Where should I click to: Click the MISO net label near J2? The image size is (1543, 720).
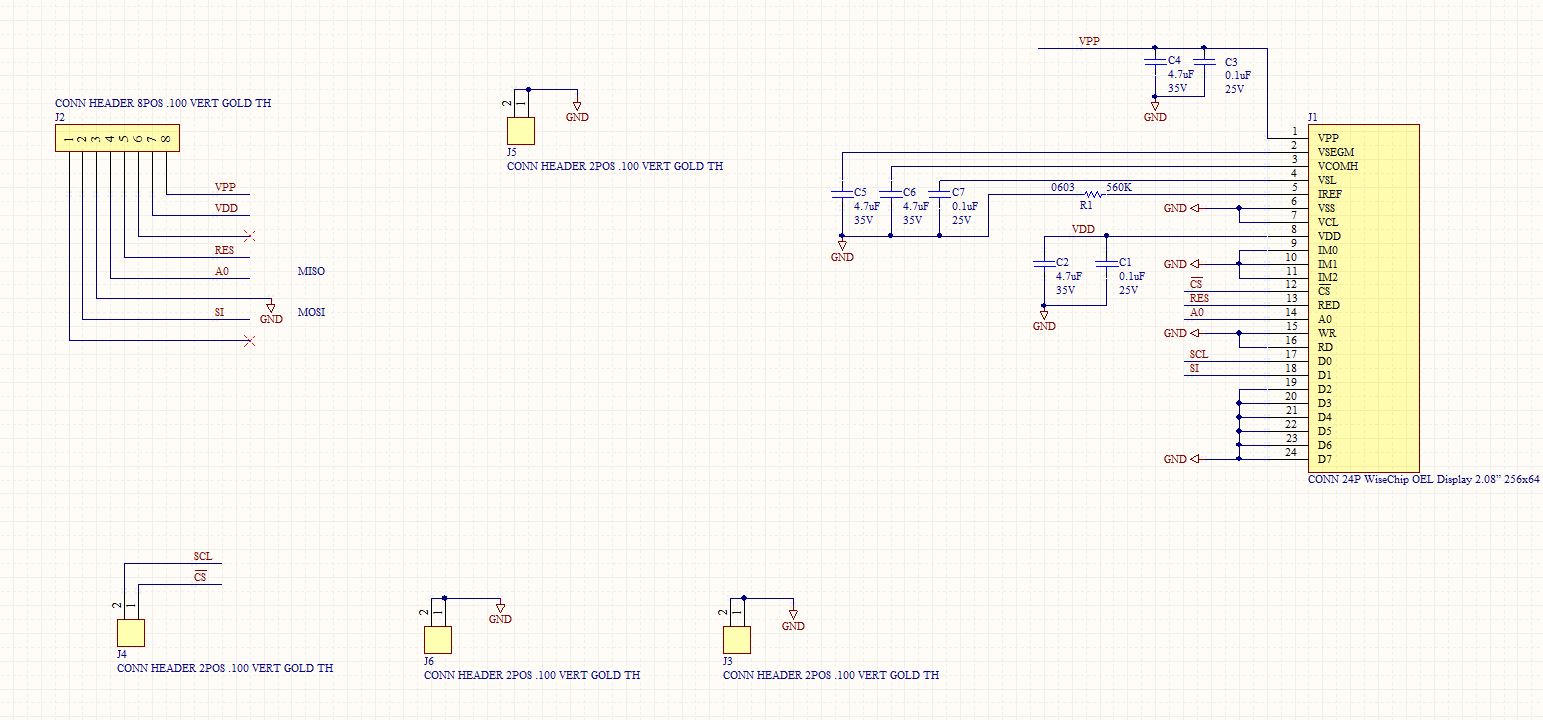point(313,271)
